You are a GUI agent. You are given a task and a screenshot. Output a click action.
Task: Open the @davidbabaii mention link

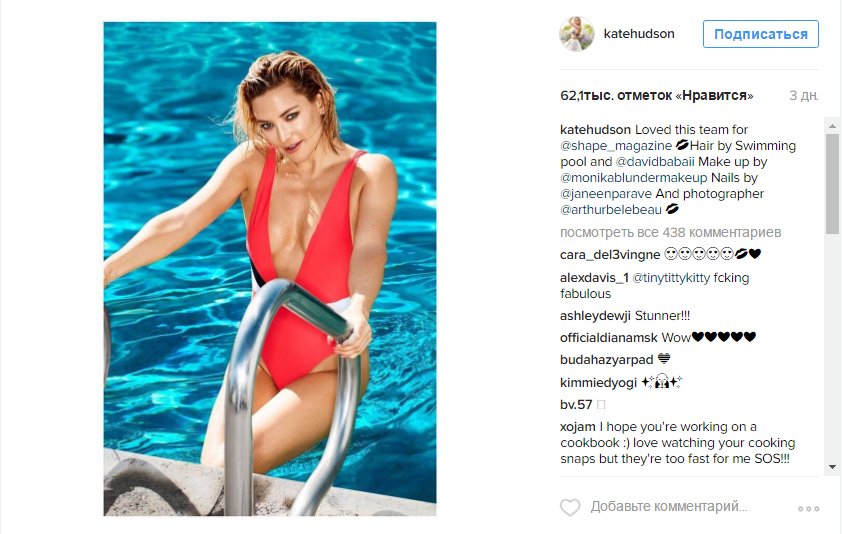[x=655, y=162]
